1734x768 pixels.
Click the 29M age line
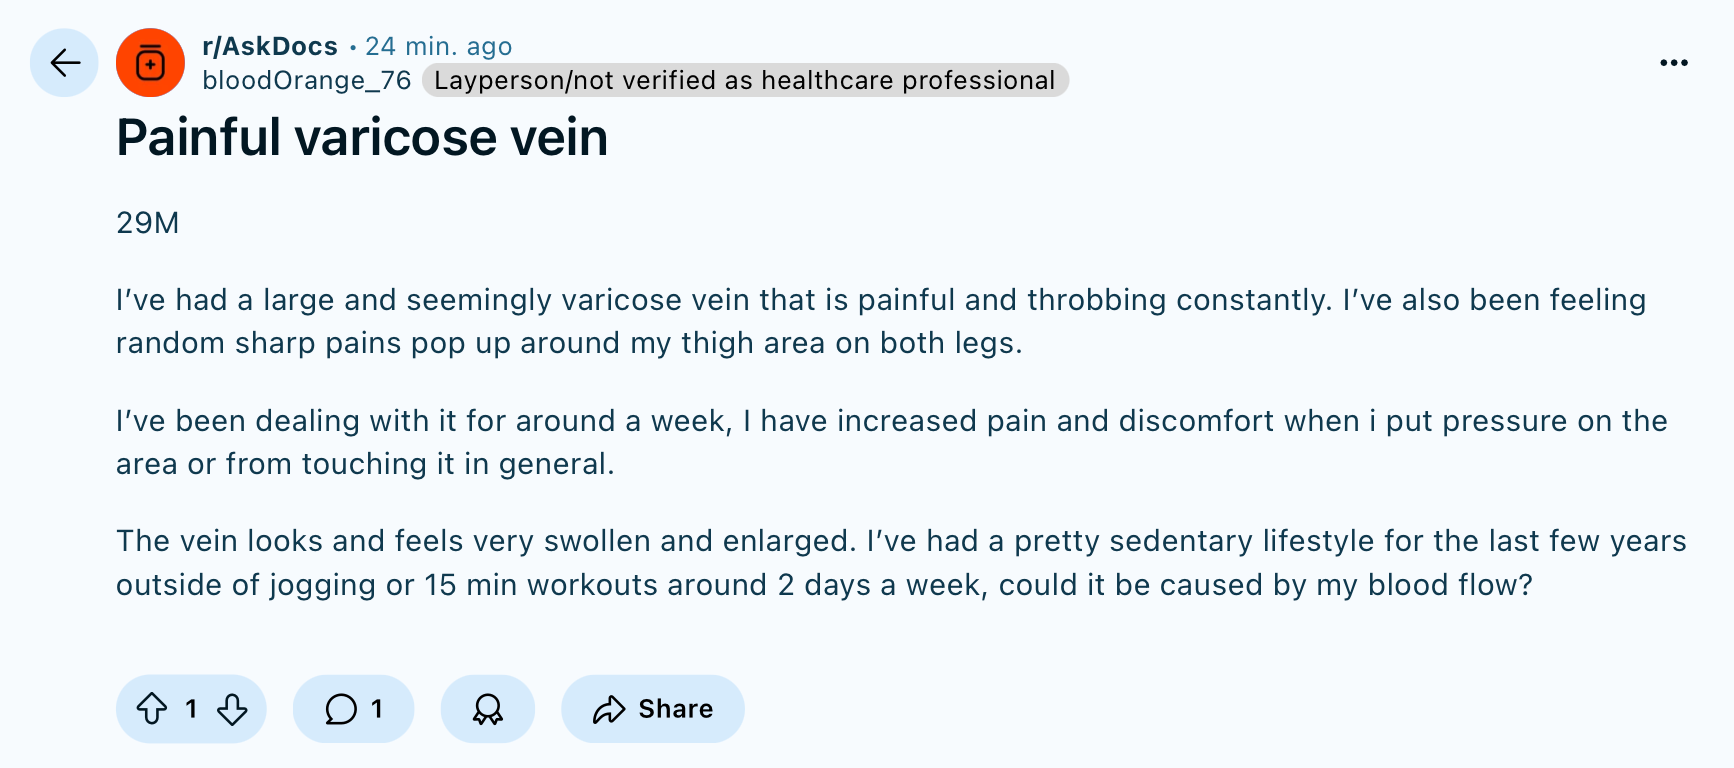(148, 222)
